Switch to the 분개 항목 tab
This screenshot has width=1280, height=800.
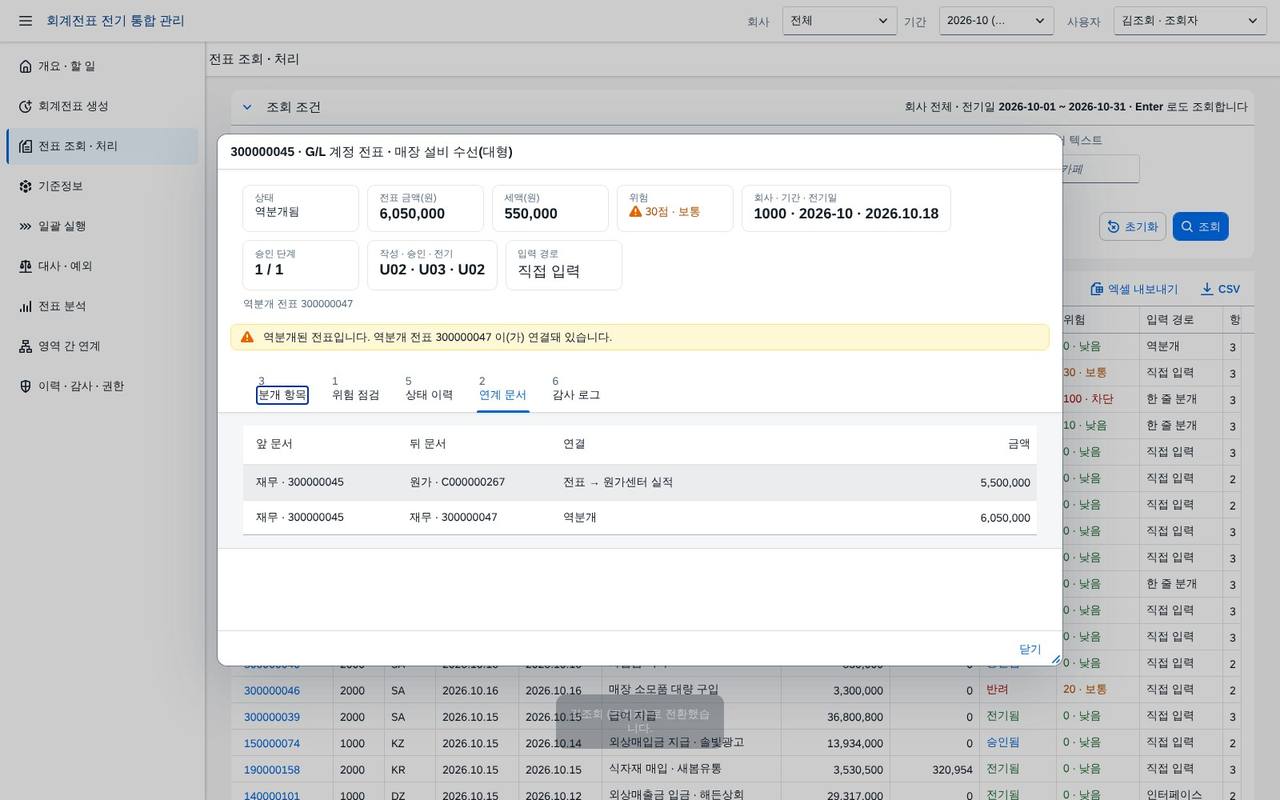pyautogui.click(x=282, y=395)
